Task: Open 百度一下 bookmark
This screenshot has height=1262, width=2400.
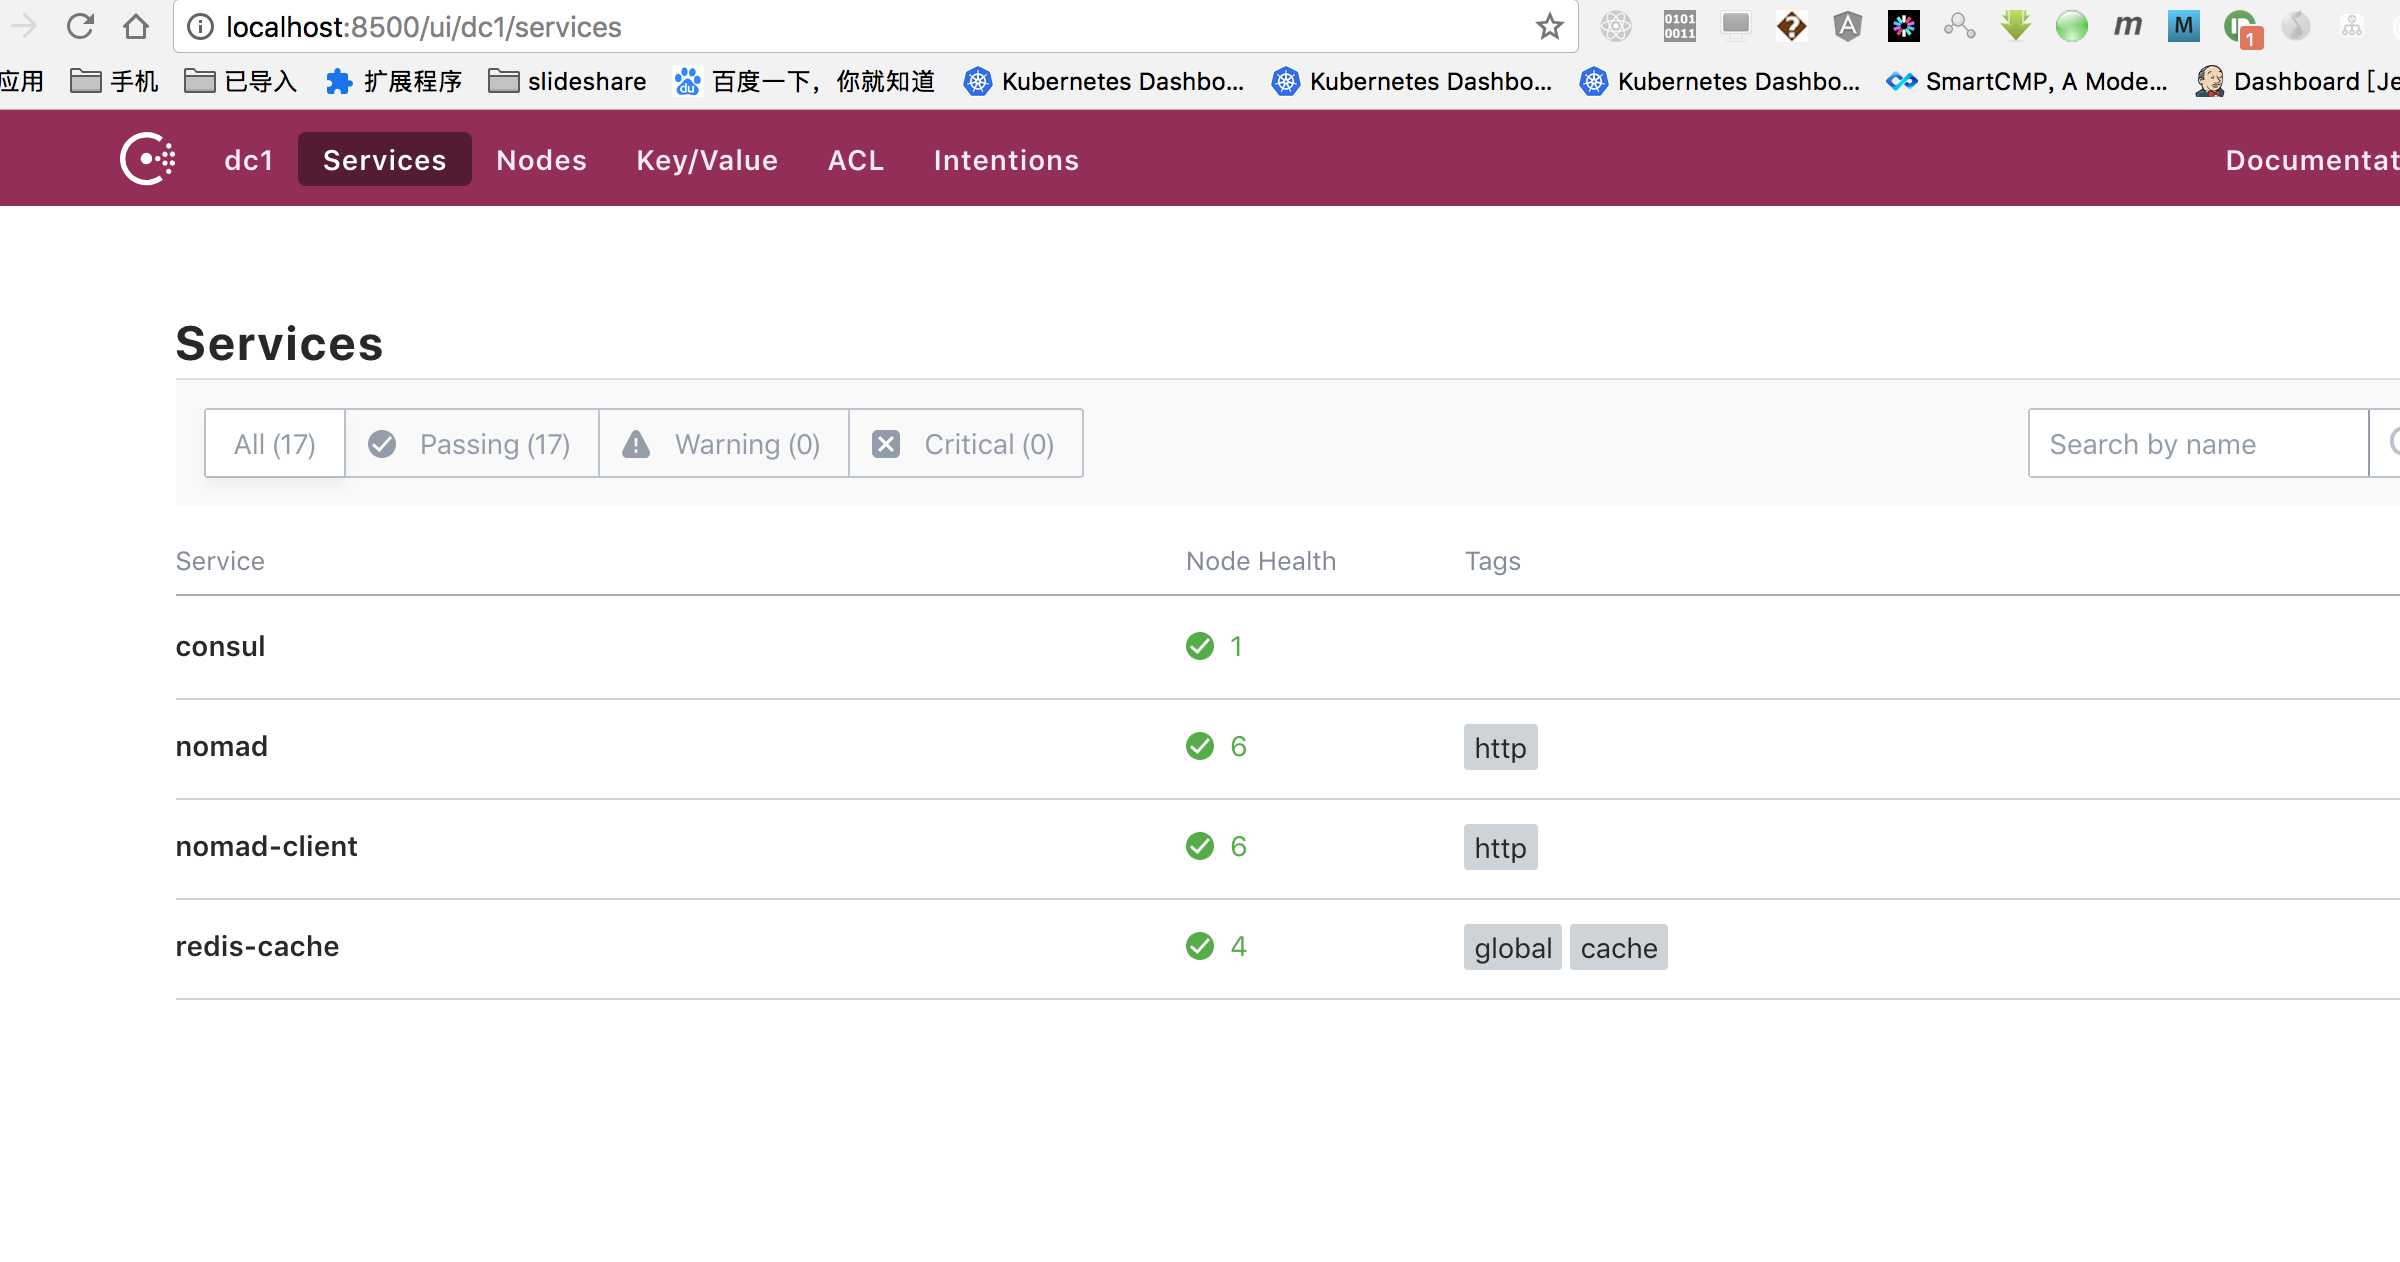Action: click(805, 81)
